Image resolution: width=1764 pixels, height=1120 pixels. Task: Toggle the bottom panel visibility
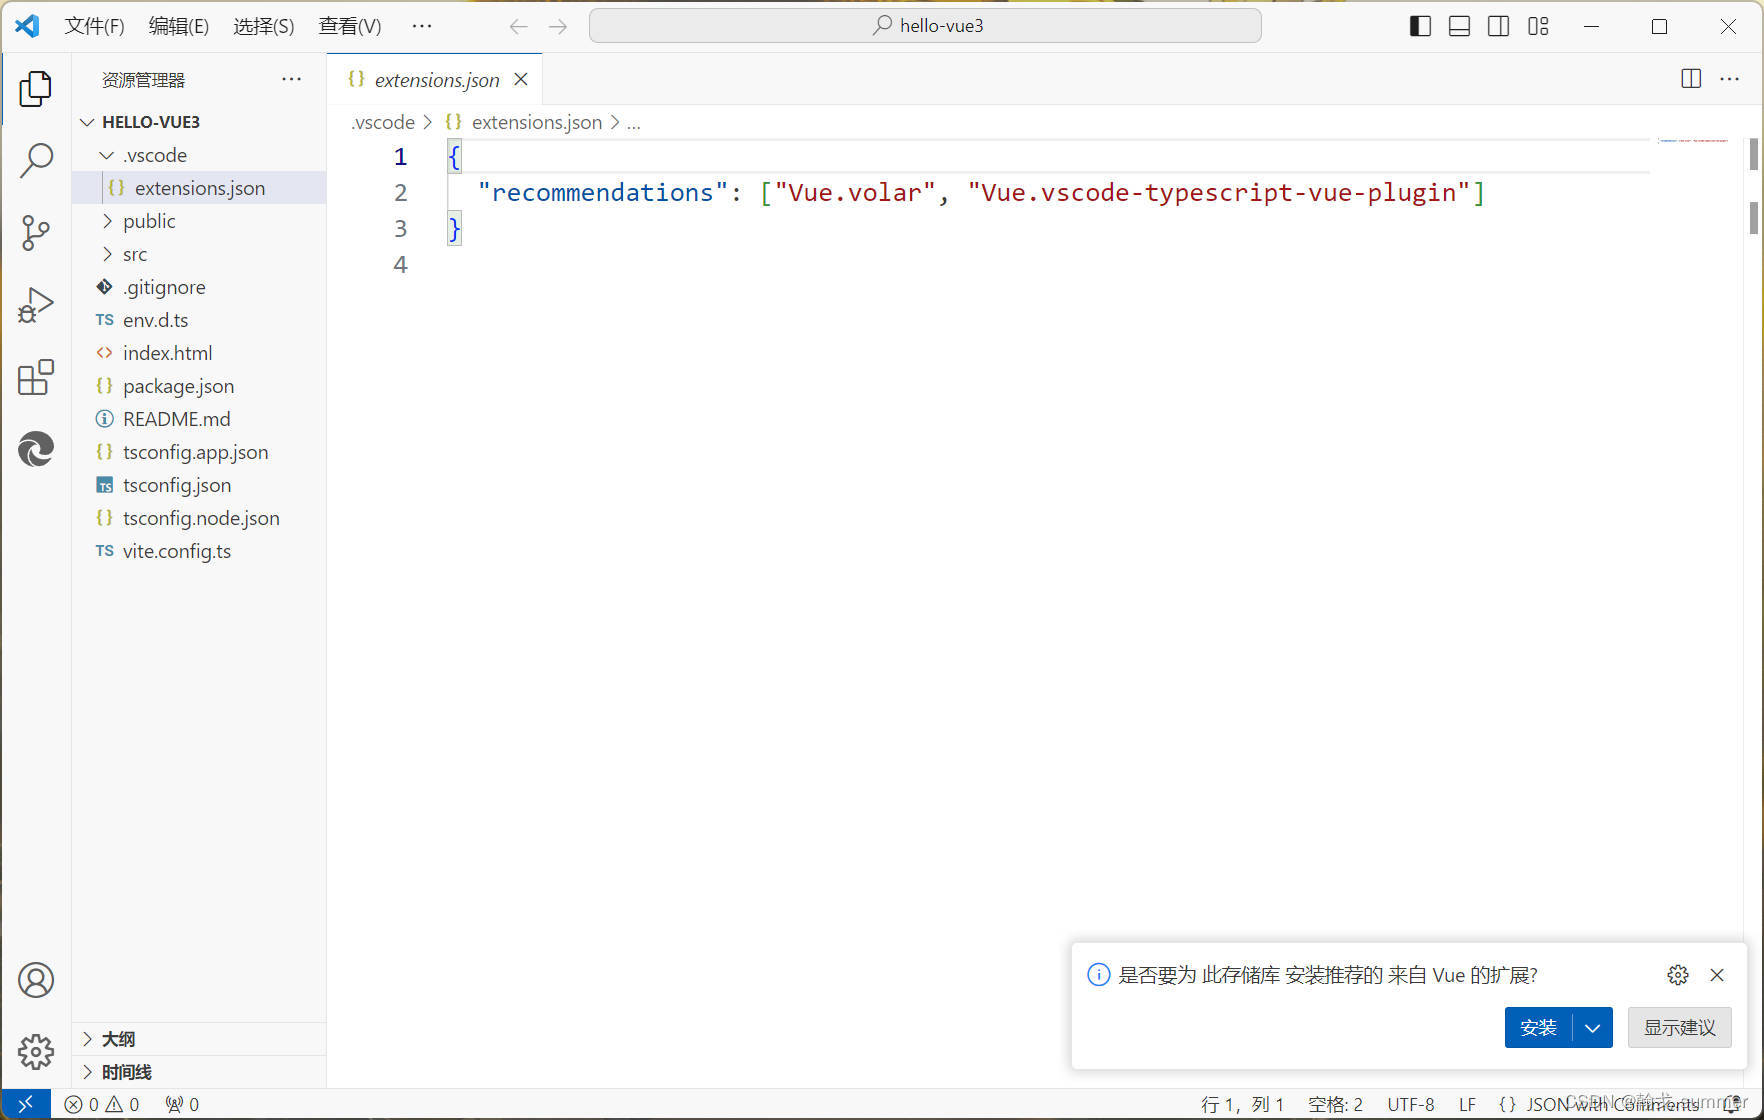[x=1459, y=26]
